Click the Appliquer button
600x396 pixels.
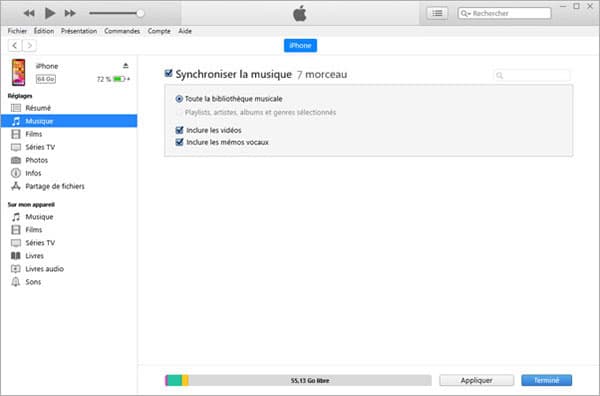(x=476, y=380)
